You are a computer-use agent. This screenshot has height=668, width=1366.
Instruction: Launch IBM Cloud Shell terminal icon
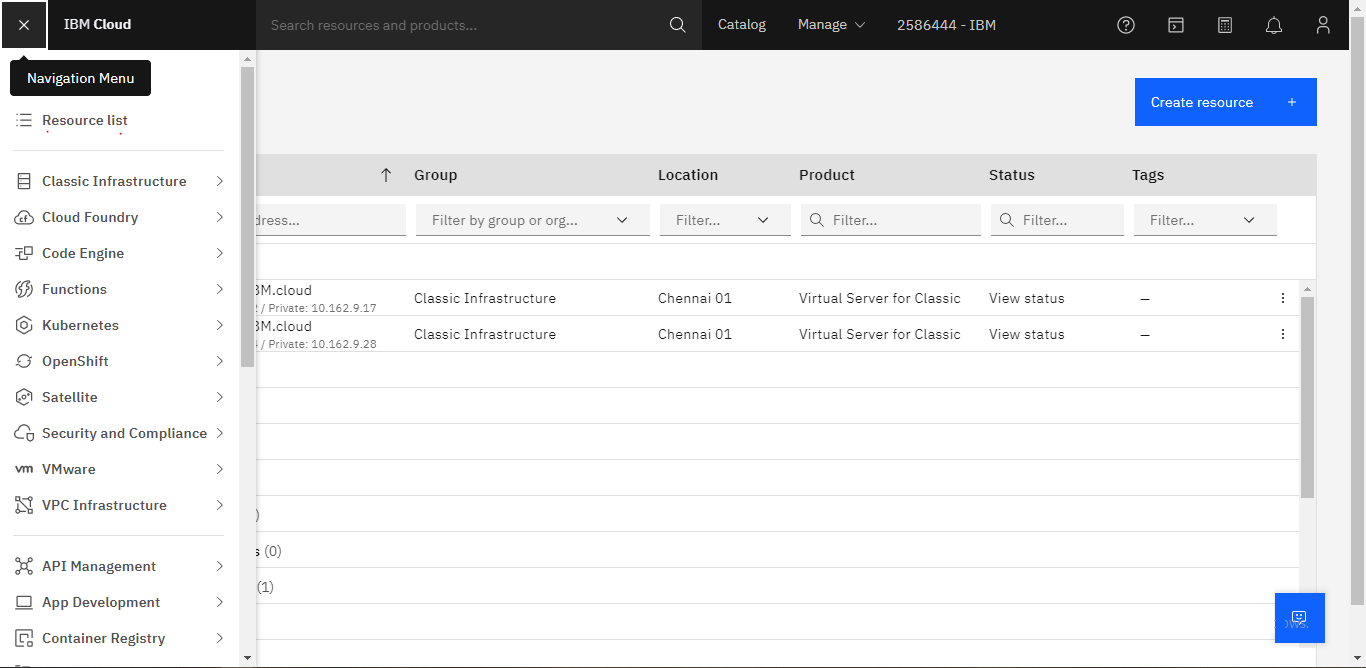[1176, 25]
